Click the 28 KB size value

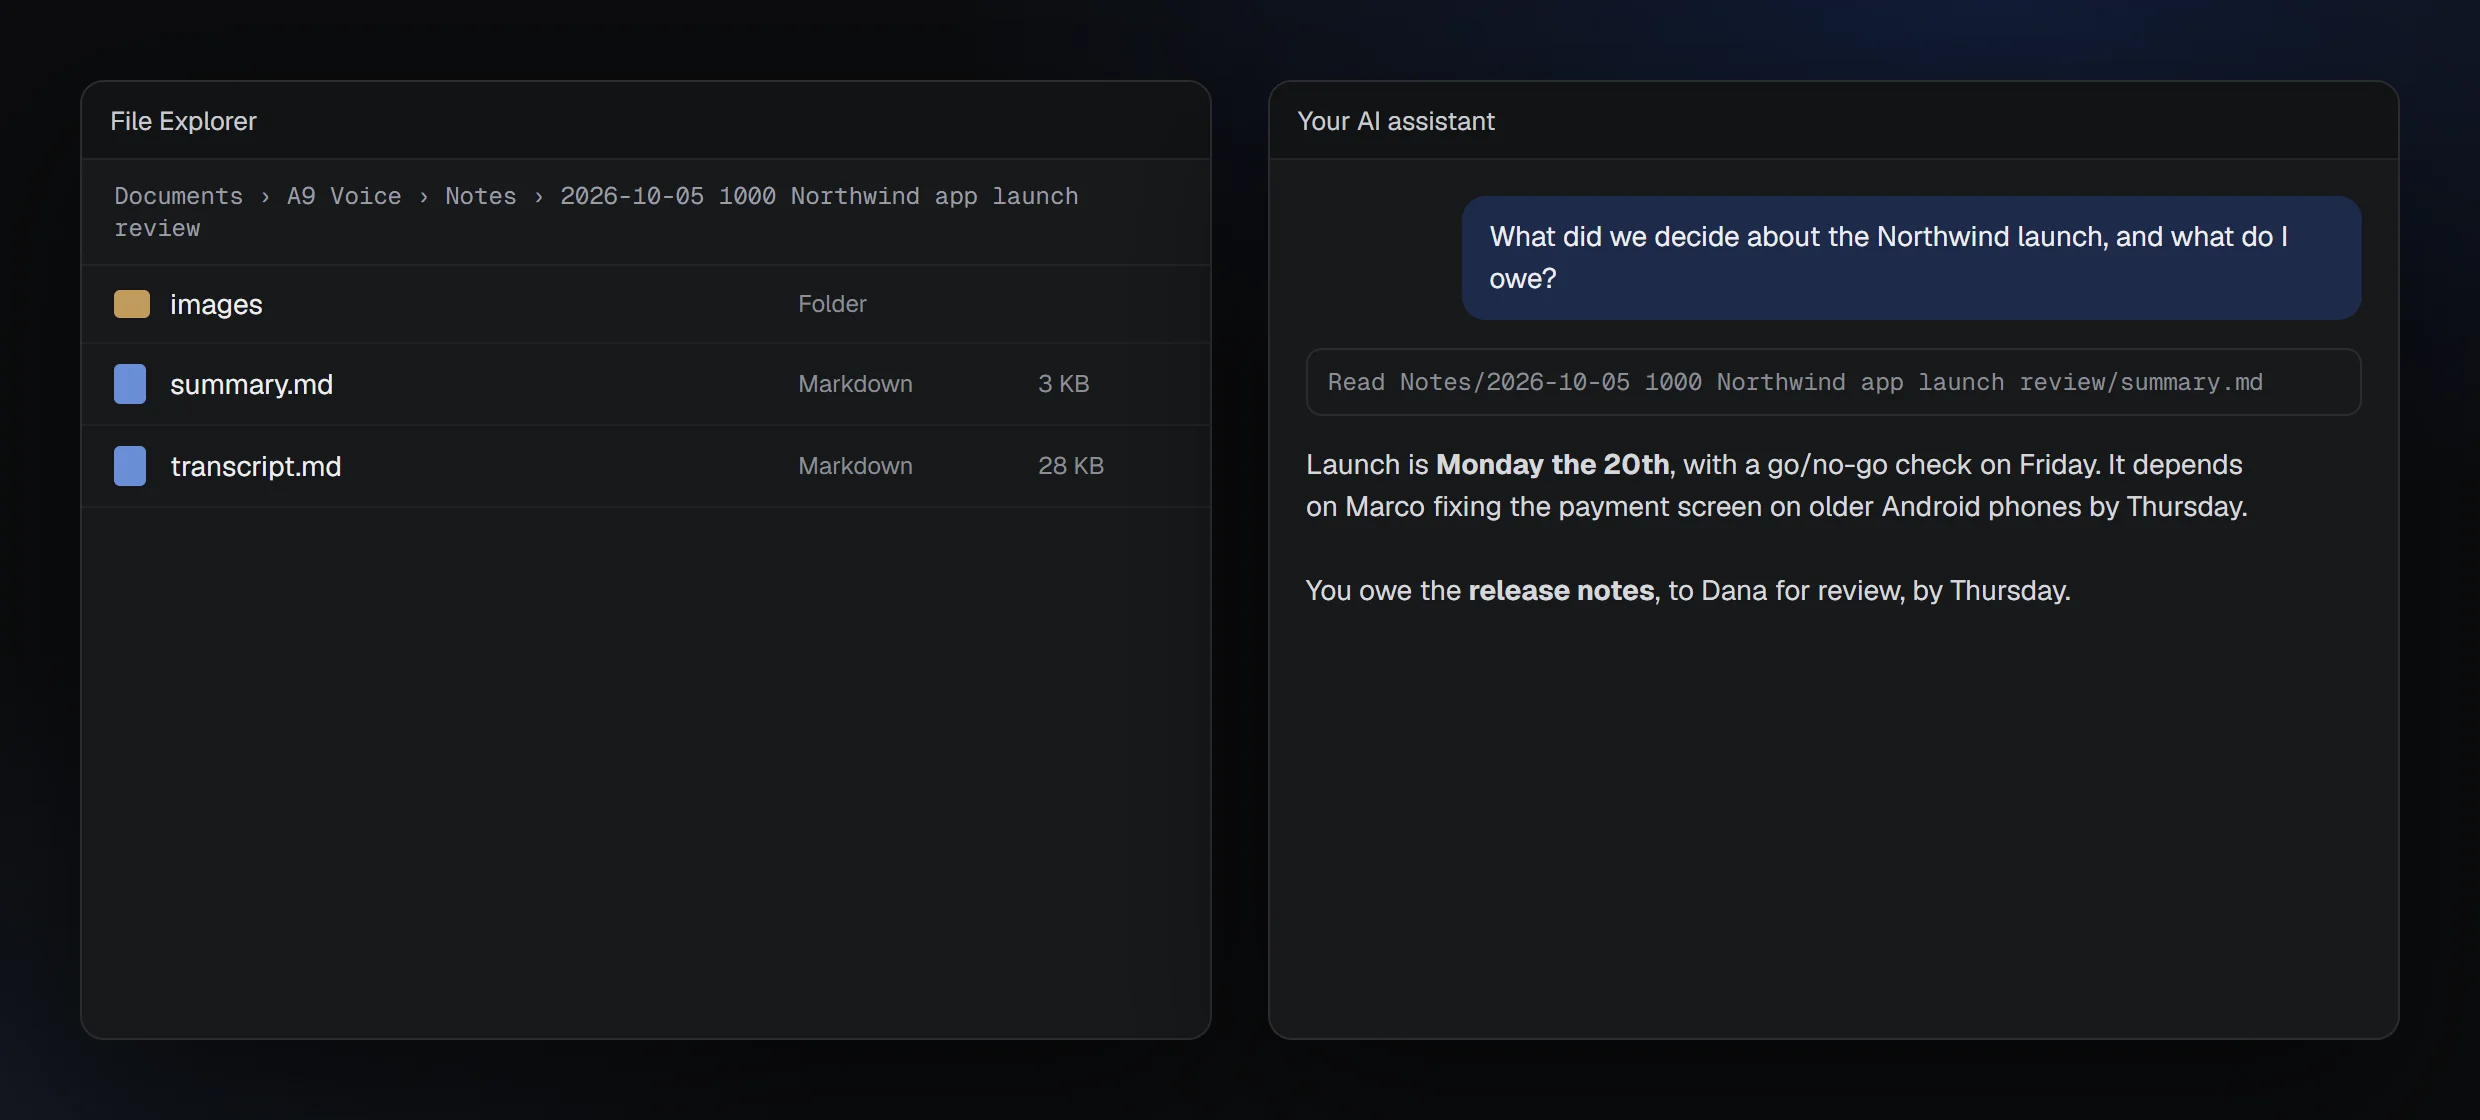tap(1071, 466)
